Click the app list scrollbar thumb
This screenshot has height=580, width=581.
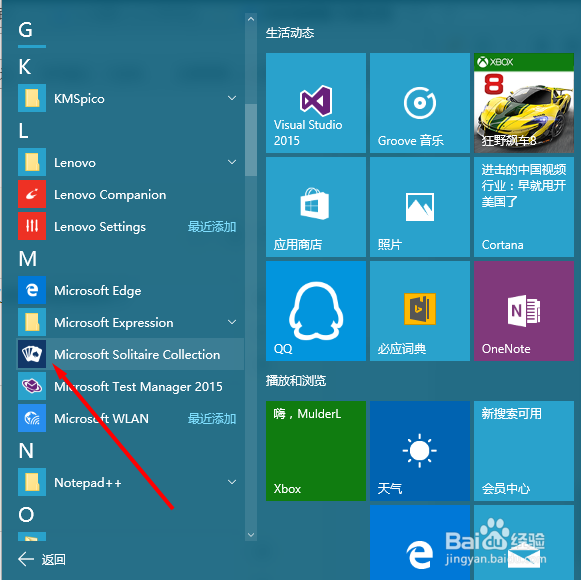pos(251,140)
